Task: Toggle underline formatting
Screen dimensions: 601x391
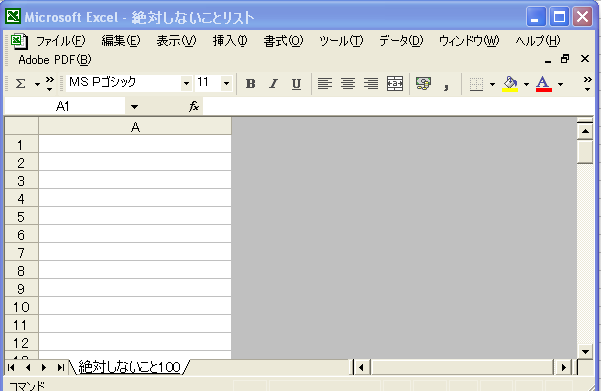Action: [x=296, y=84]
